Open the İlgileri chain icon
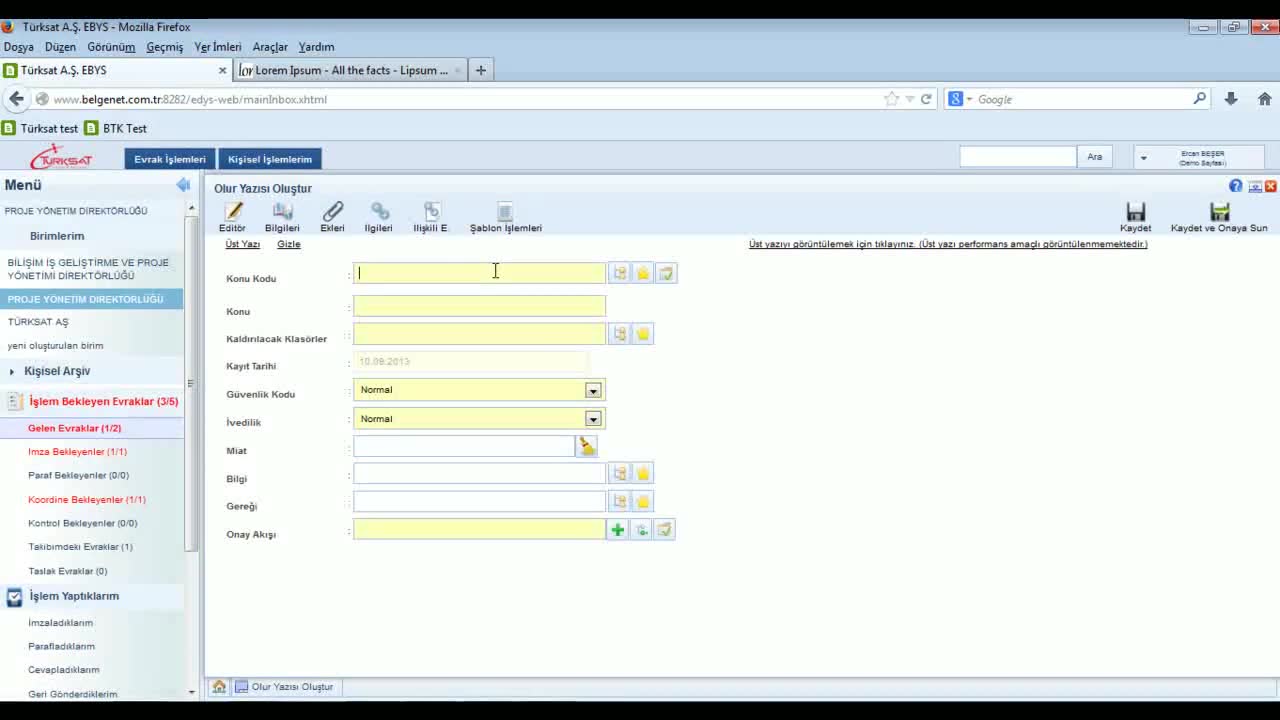Viewport: 1280px width, 720px height. [379, 212]
